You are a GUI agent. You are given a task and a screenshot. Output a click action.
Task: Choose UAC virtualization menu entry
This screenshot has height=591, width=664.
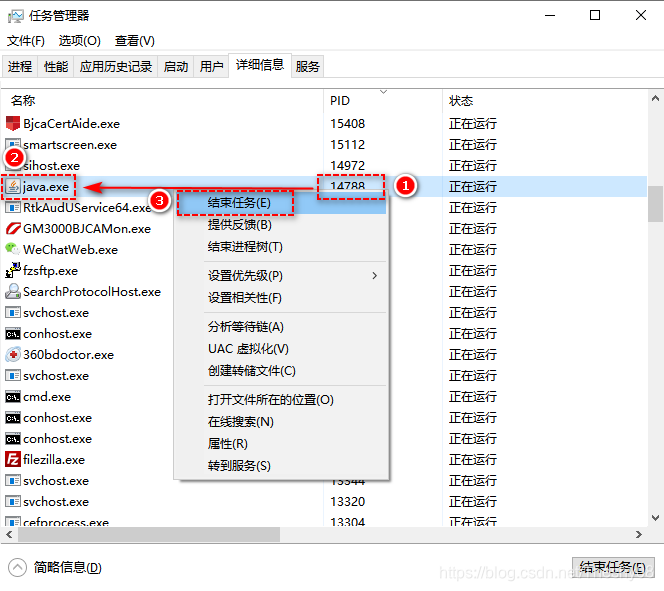(282, 349)
